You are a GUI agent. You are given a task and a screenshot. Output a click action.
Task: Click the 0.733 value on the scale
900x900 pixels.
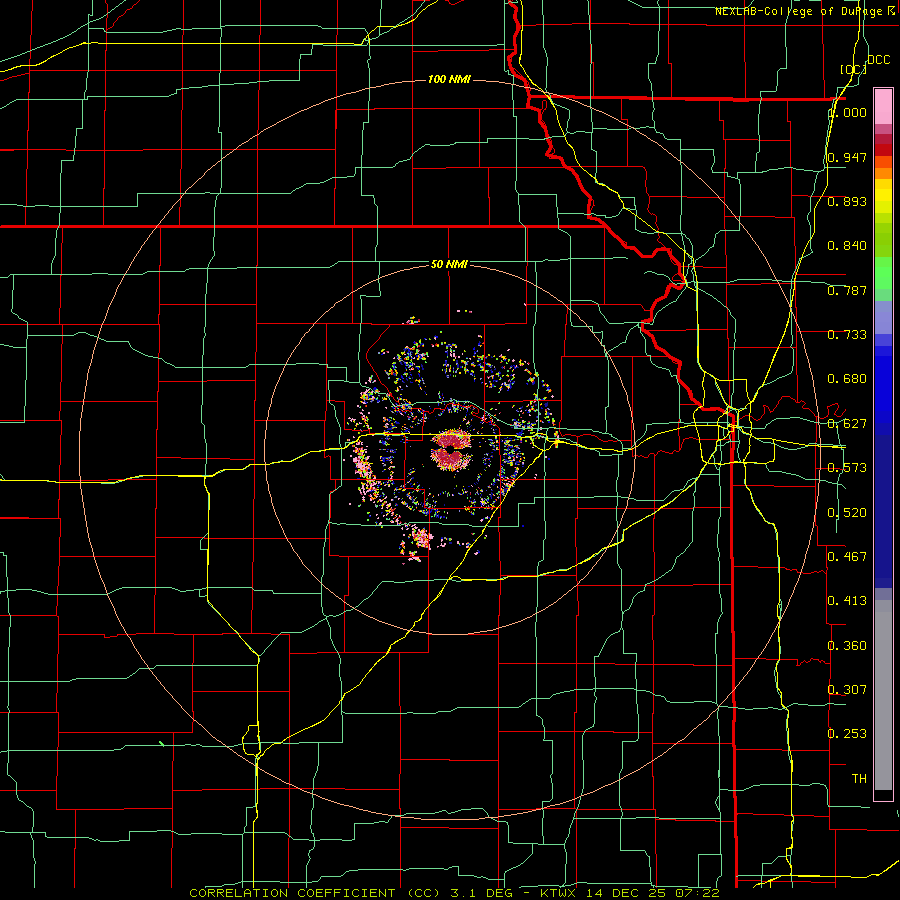[x=847, y=334]
